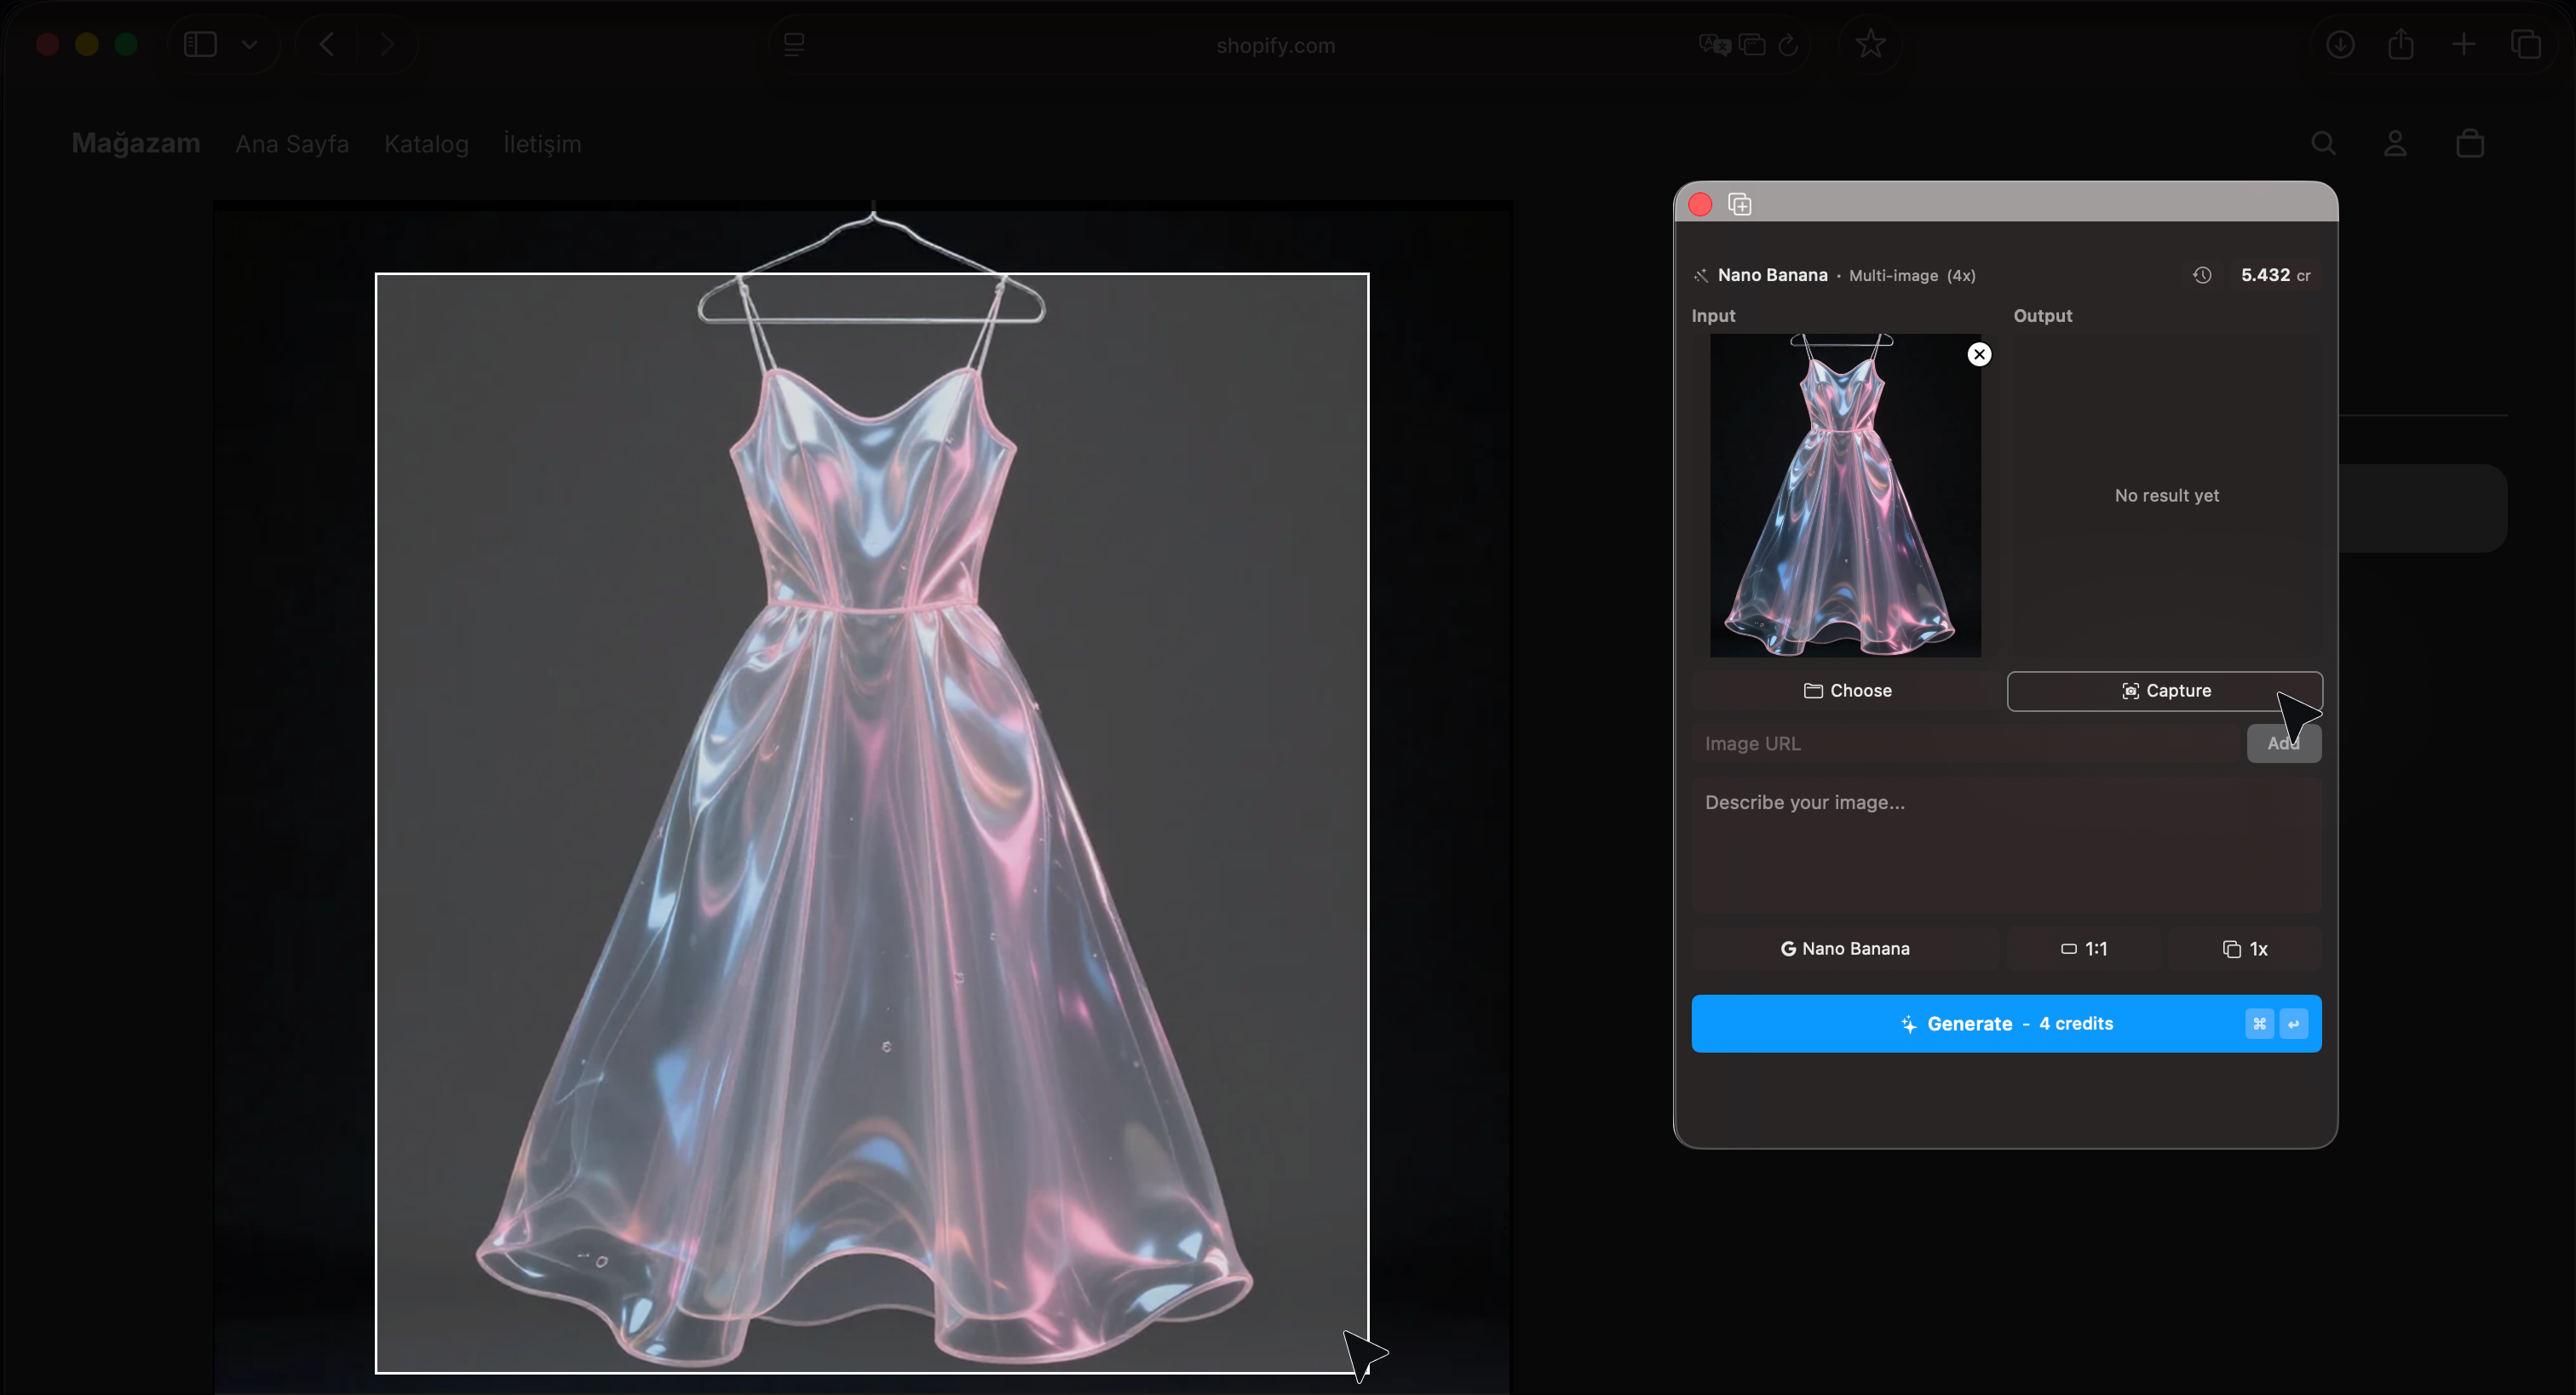Open the account profile icon
This screenshot has width=2576, height=1395.
[2395, 144]
